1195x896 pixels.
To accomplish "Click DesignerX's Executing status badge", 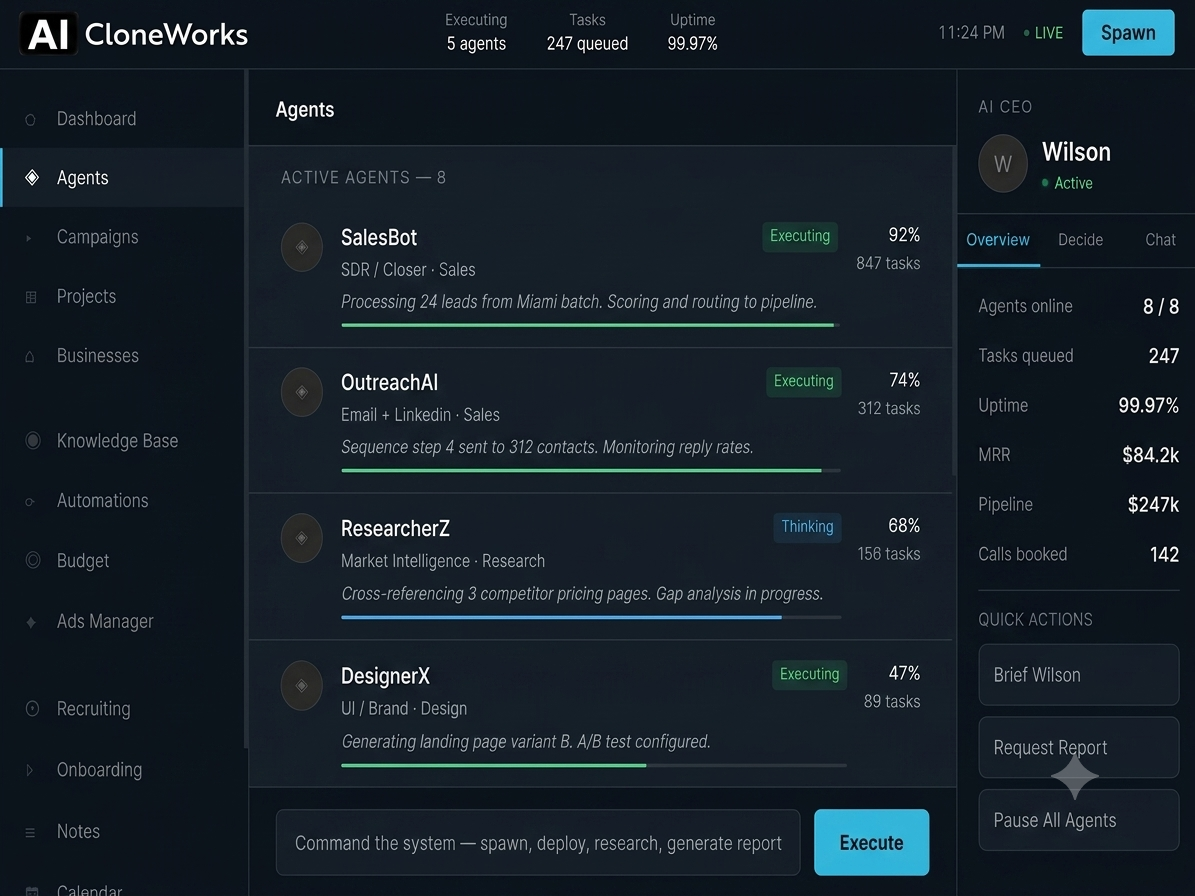I will click(809, 674).
